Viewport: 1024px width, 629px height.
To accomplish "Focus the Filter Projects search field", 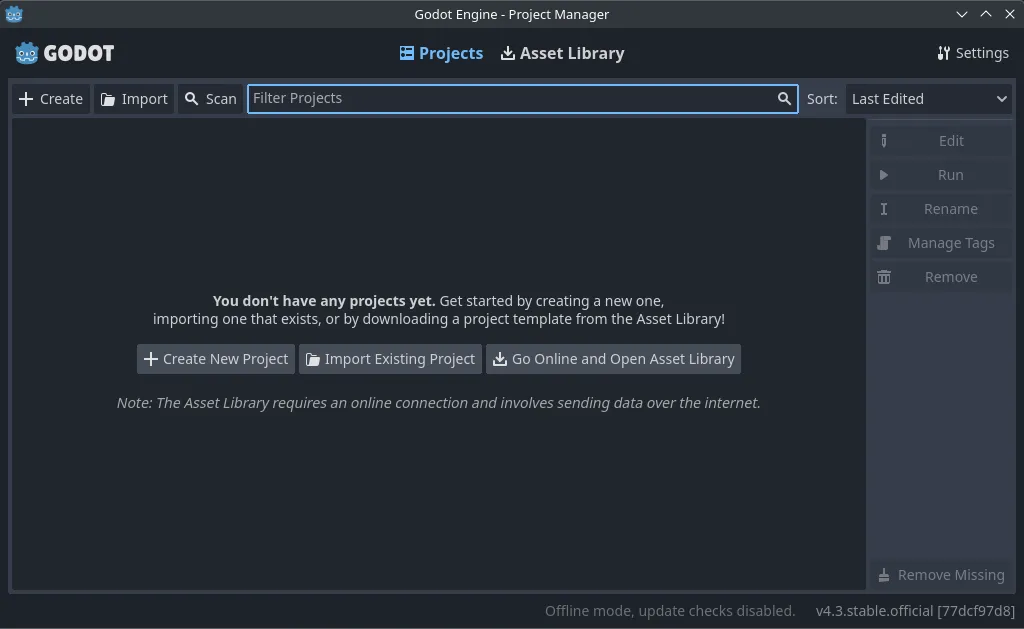I will (510, 99).
